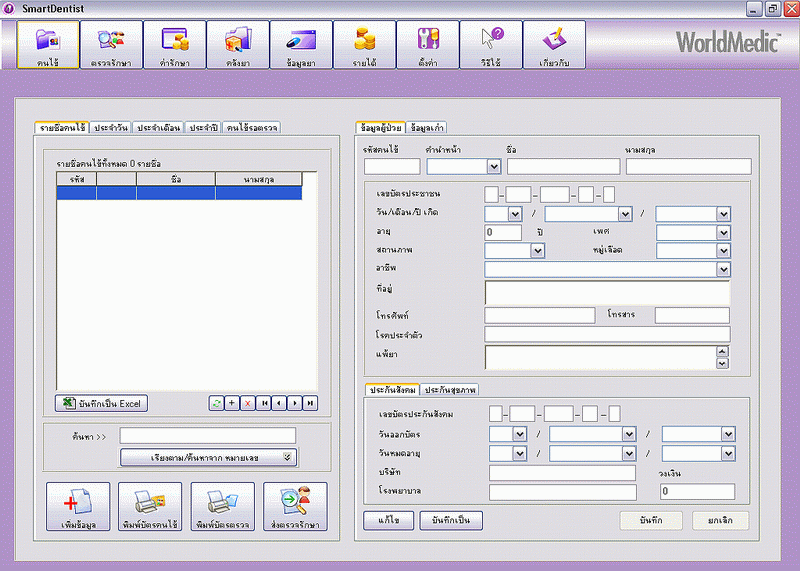Open วันหมดอายุ (expiry date) year dropdown
Screen dimensions: 800x571
coord(728,453)
